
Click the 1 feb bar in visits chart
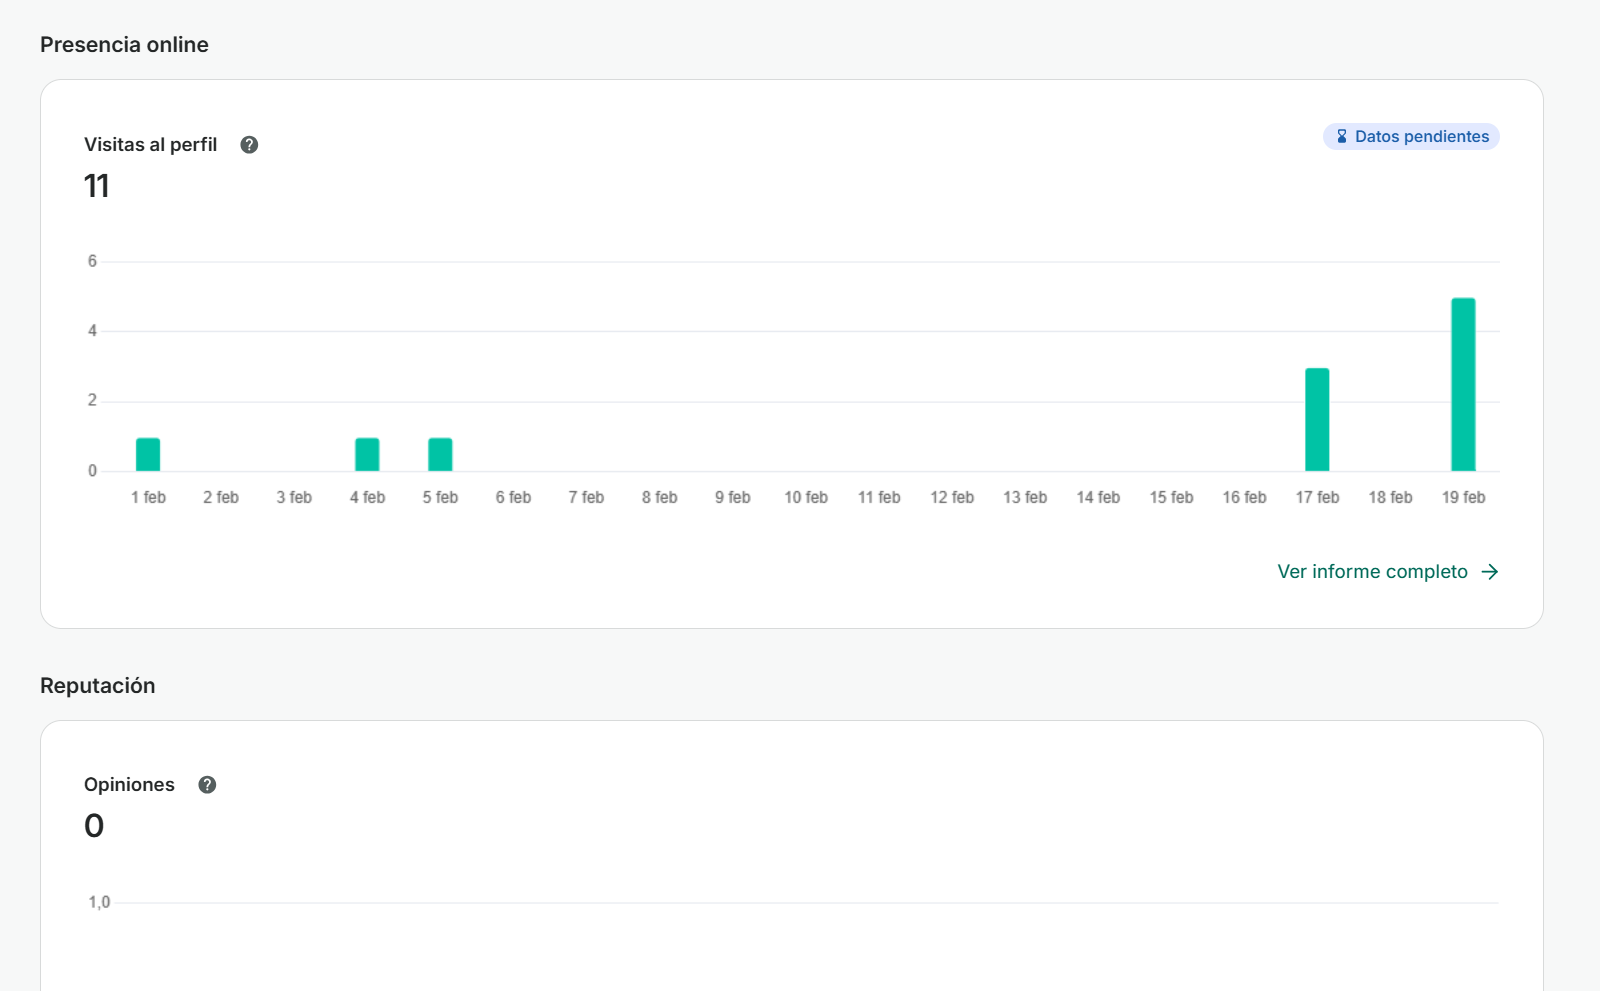148,455
